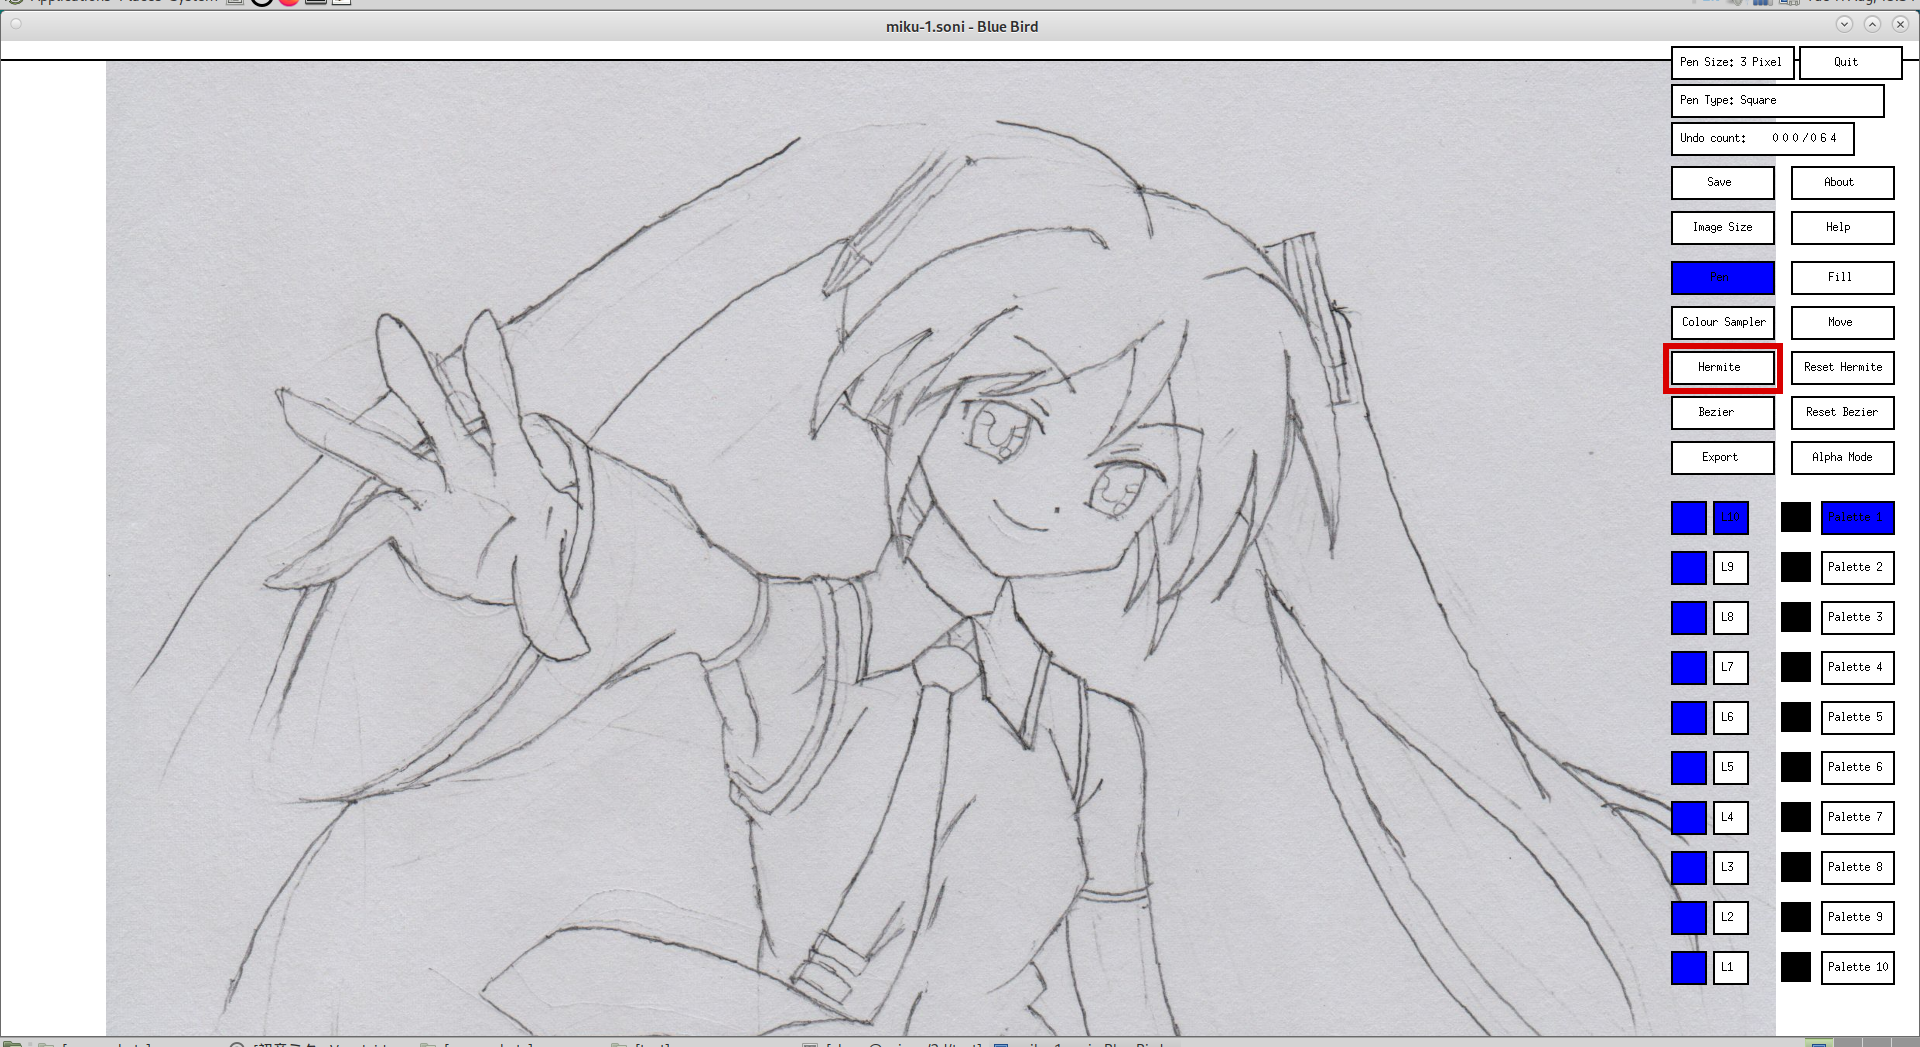Toggle the blue square beside L8

click(x=1689, y=617)
